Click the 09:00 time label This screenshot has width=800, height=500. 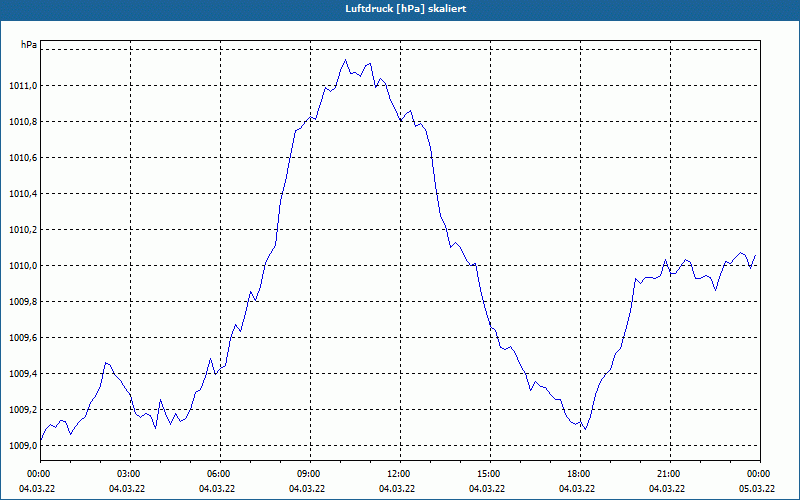point(310,474)
